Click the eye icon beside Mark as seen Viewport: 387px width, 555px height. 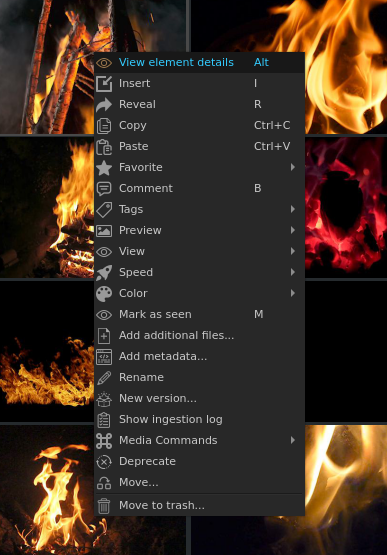tap(104, 315)
